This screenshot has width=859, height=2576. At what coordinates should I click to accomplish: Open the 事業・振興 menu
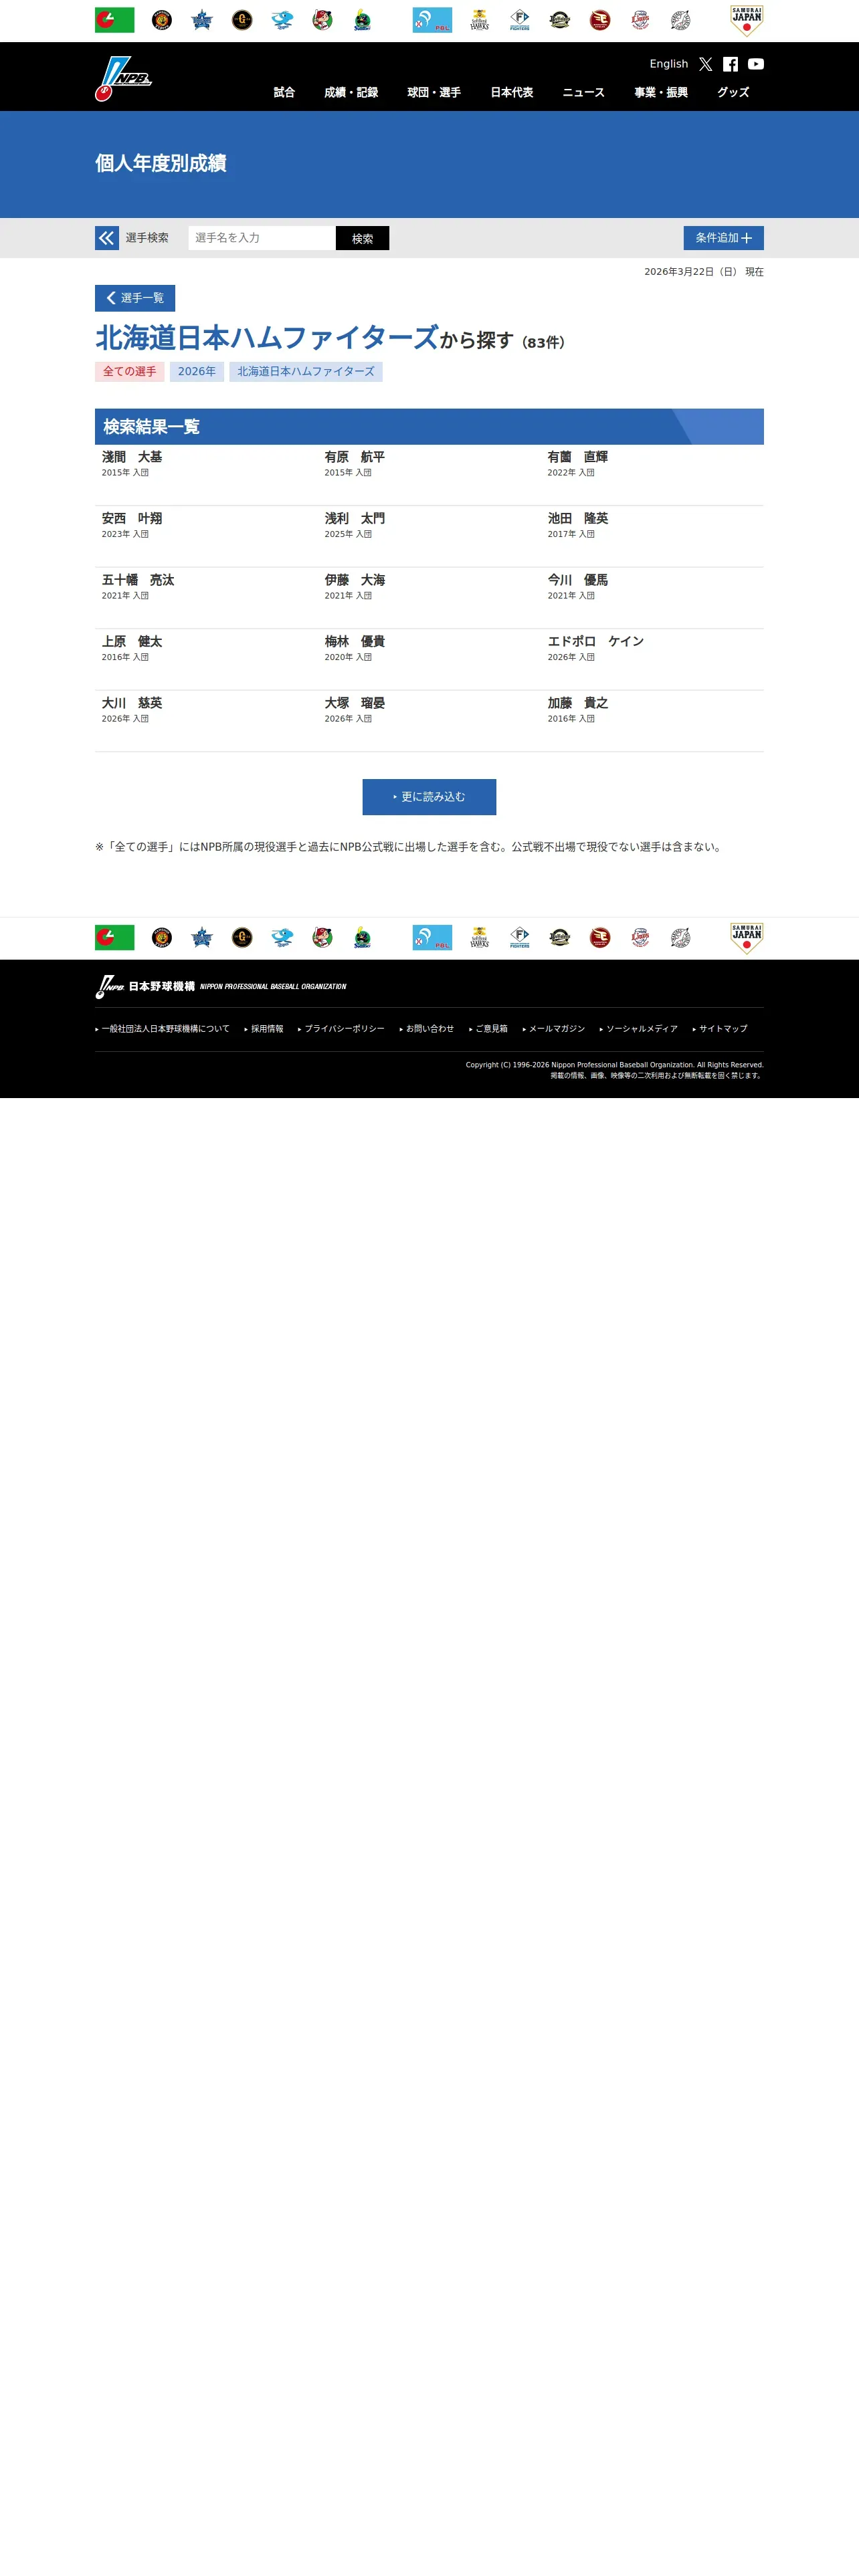click(x=661, y=92)
